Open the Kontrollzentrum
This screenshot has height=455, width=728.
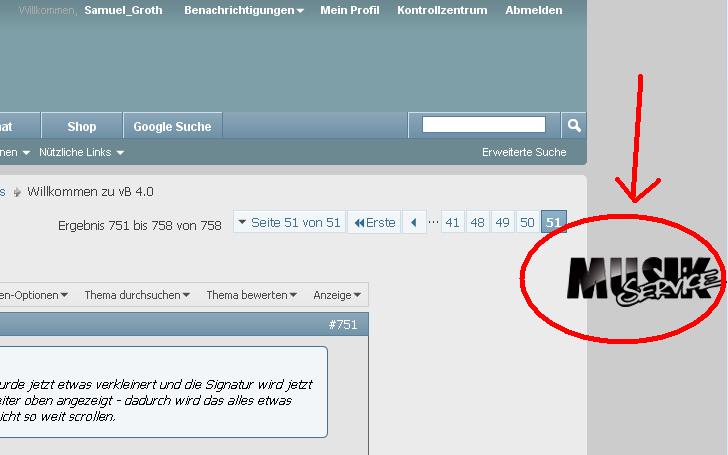(442, 10)
